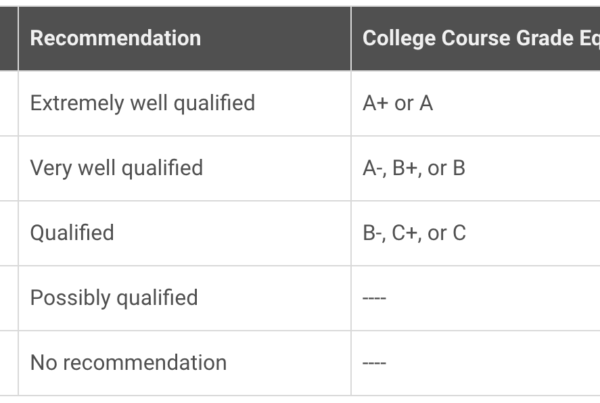Click the Possibly qualified cell

tap(184, 298)
